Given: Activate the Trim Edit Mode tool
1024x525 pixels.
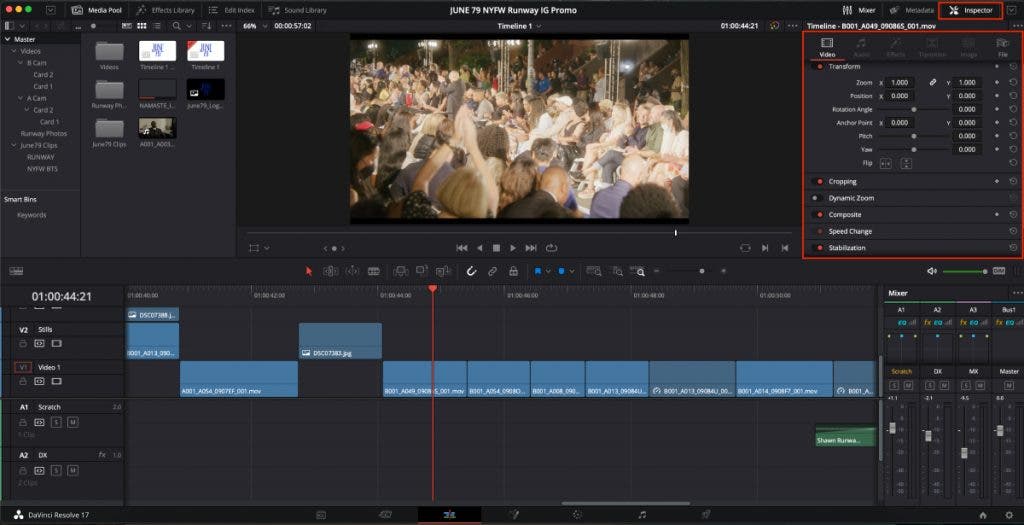Looking at the screenshot, I should pos(330,271).
